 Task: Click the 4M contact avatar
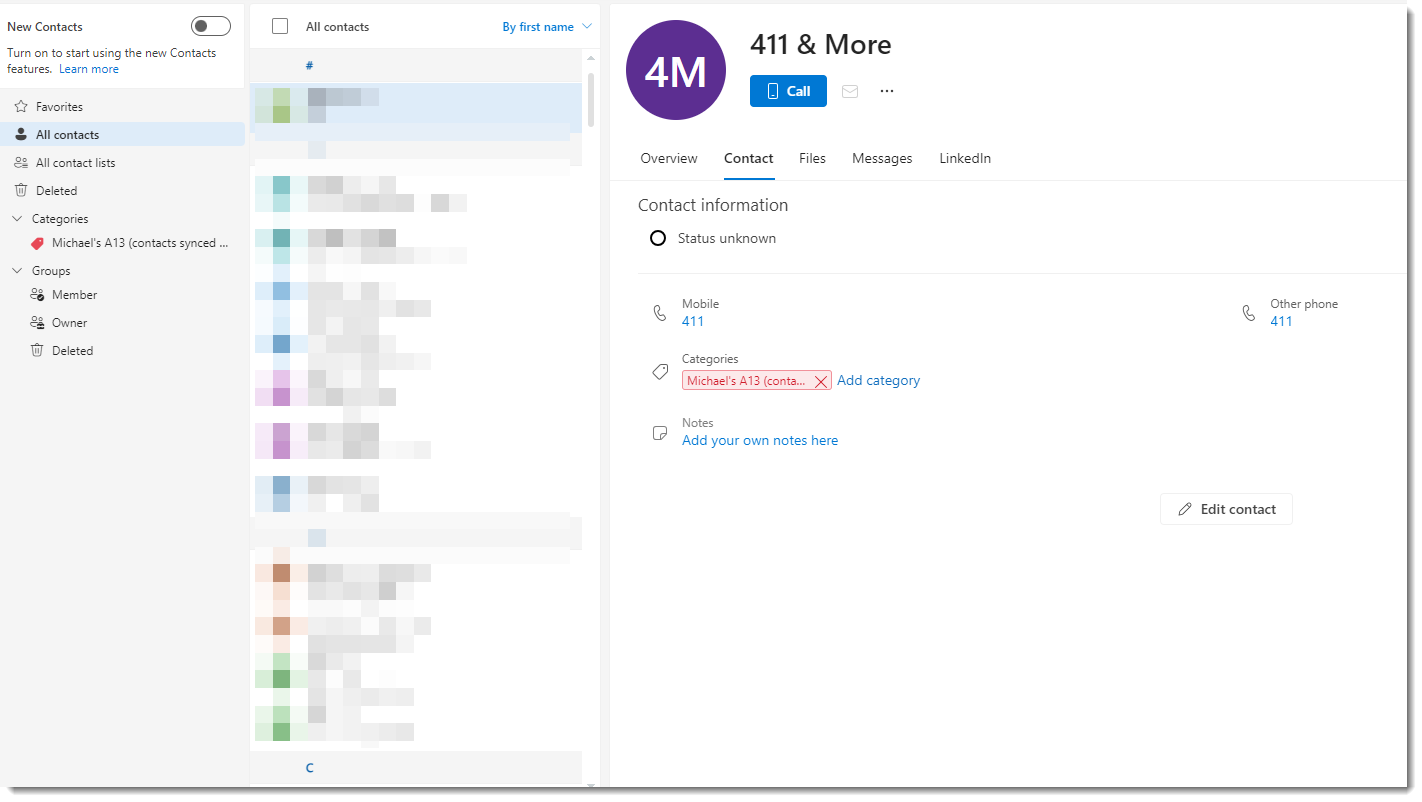675,71
